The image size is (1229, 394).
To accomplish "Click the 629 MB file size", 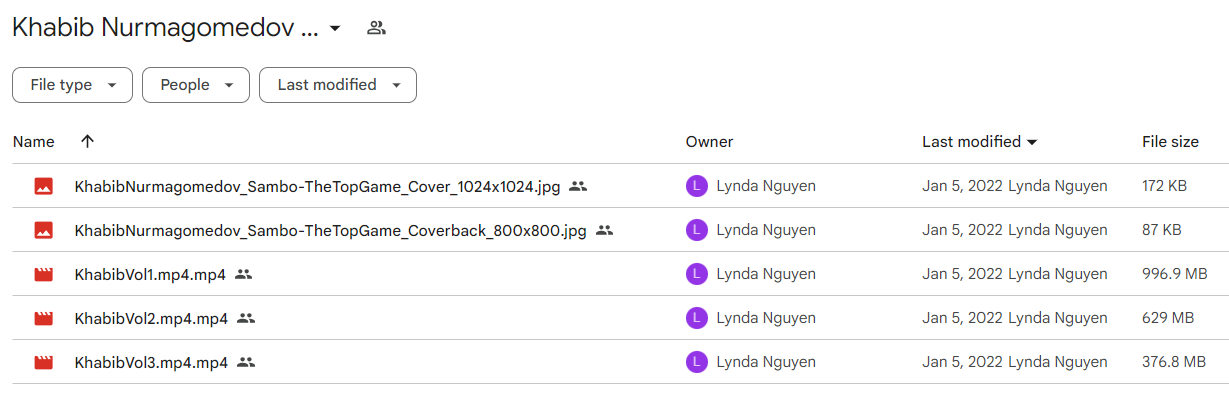I will pyautogui.click(x=1168, y=318).
